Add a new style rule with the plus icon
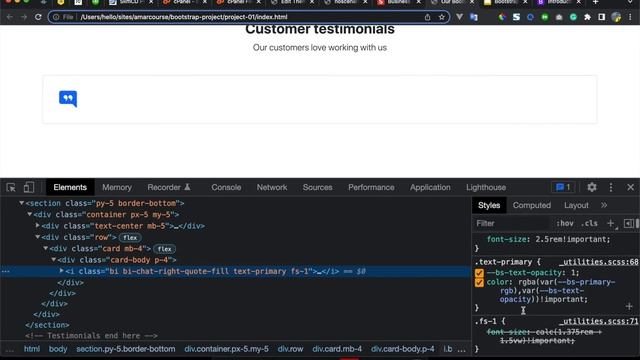 click(x=611, y=223)
